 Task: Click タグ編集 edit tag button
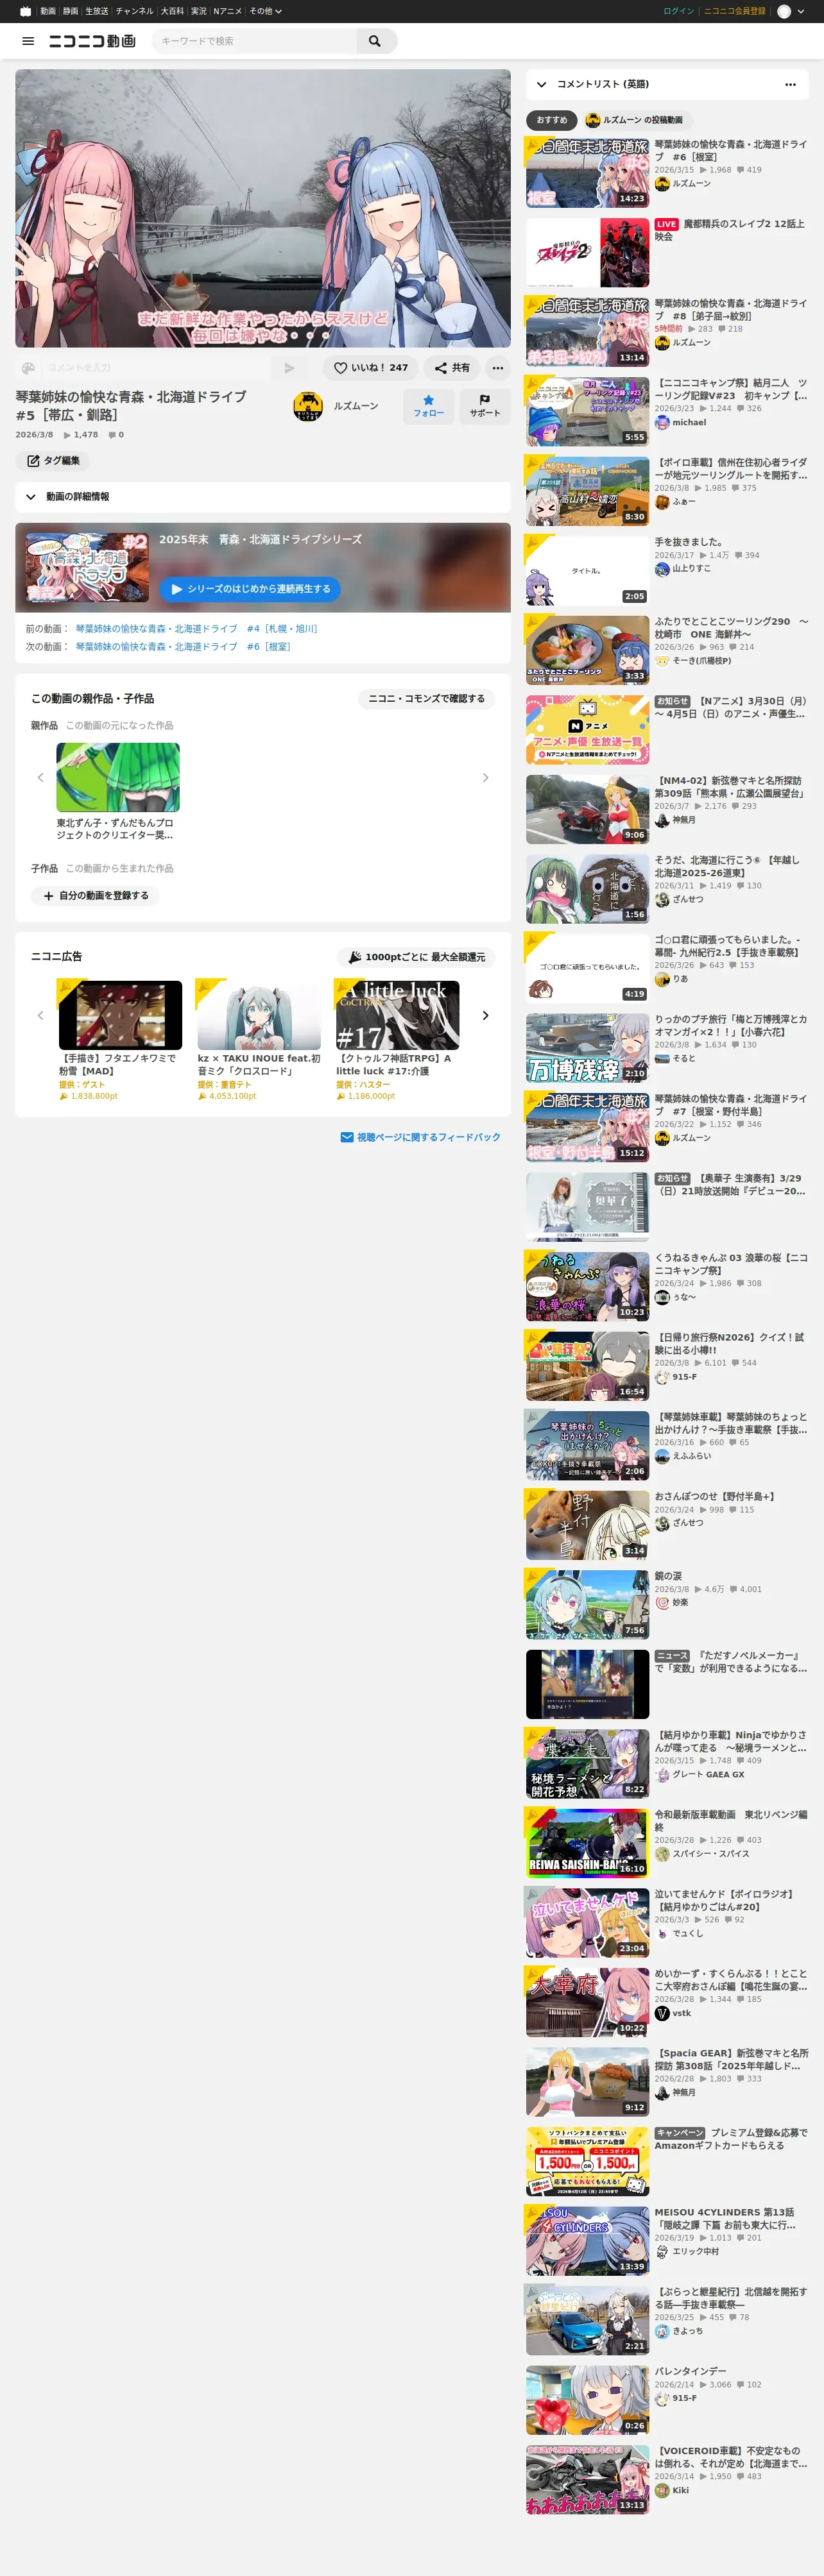53,461
